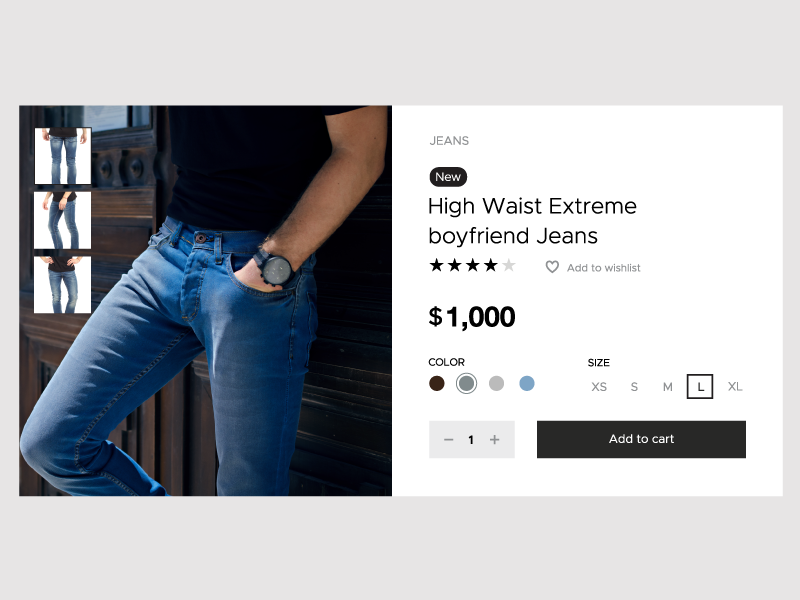View the first front-view jeans thumbnail
Viewport: 800px width, 600px height.
(63, 156)
